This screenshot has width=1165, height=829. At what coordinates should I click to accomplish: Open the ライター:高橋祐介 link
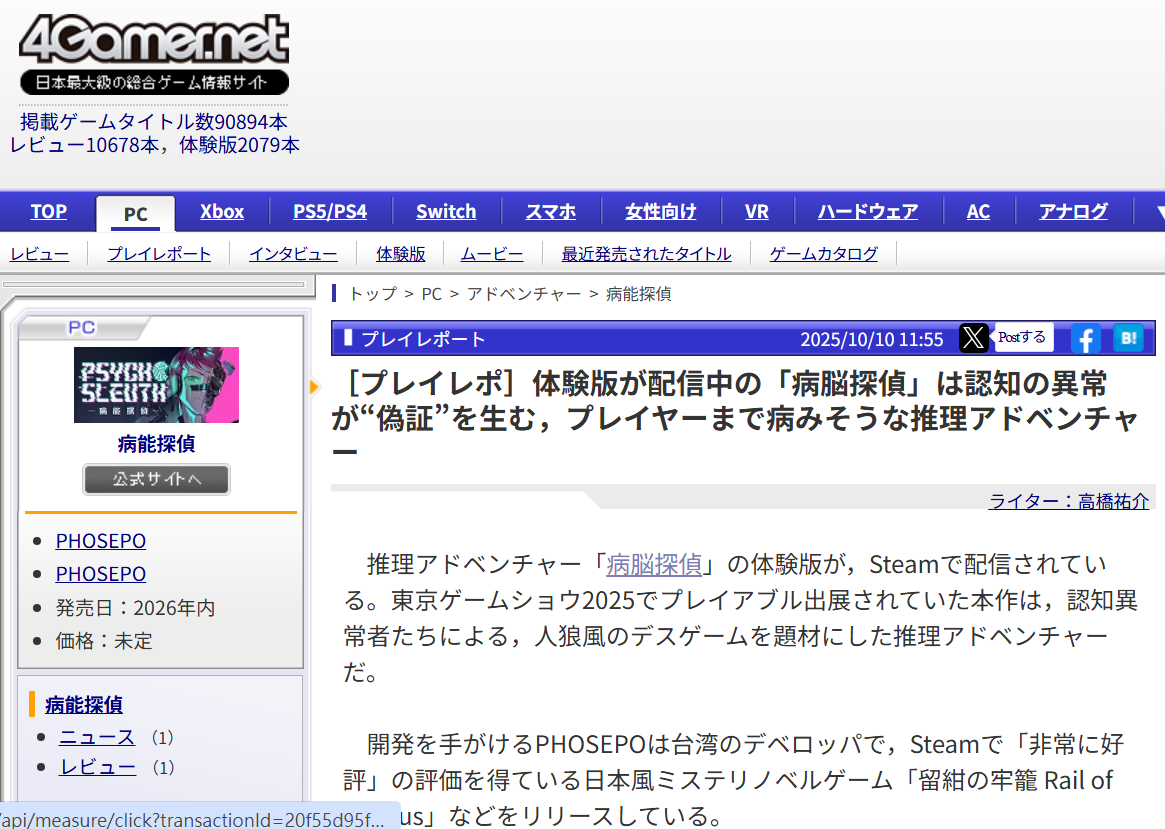click(1068, 501)
